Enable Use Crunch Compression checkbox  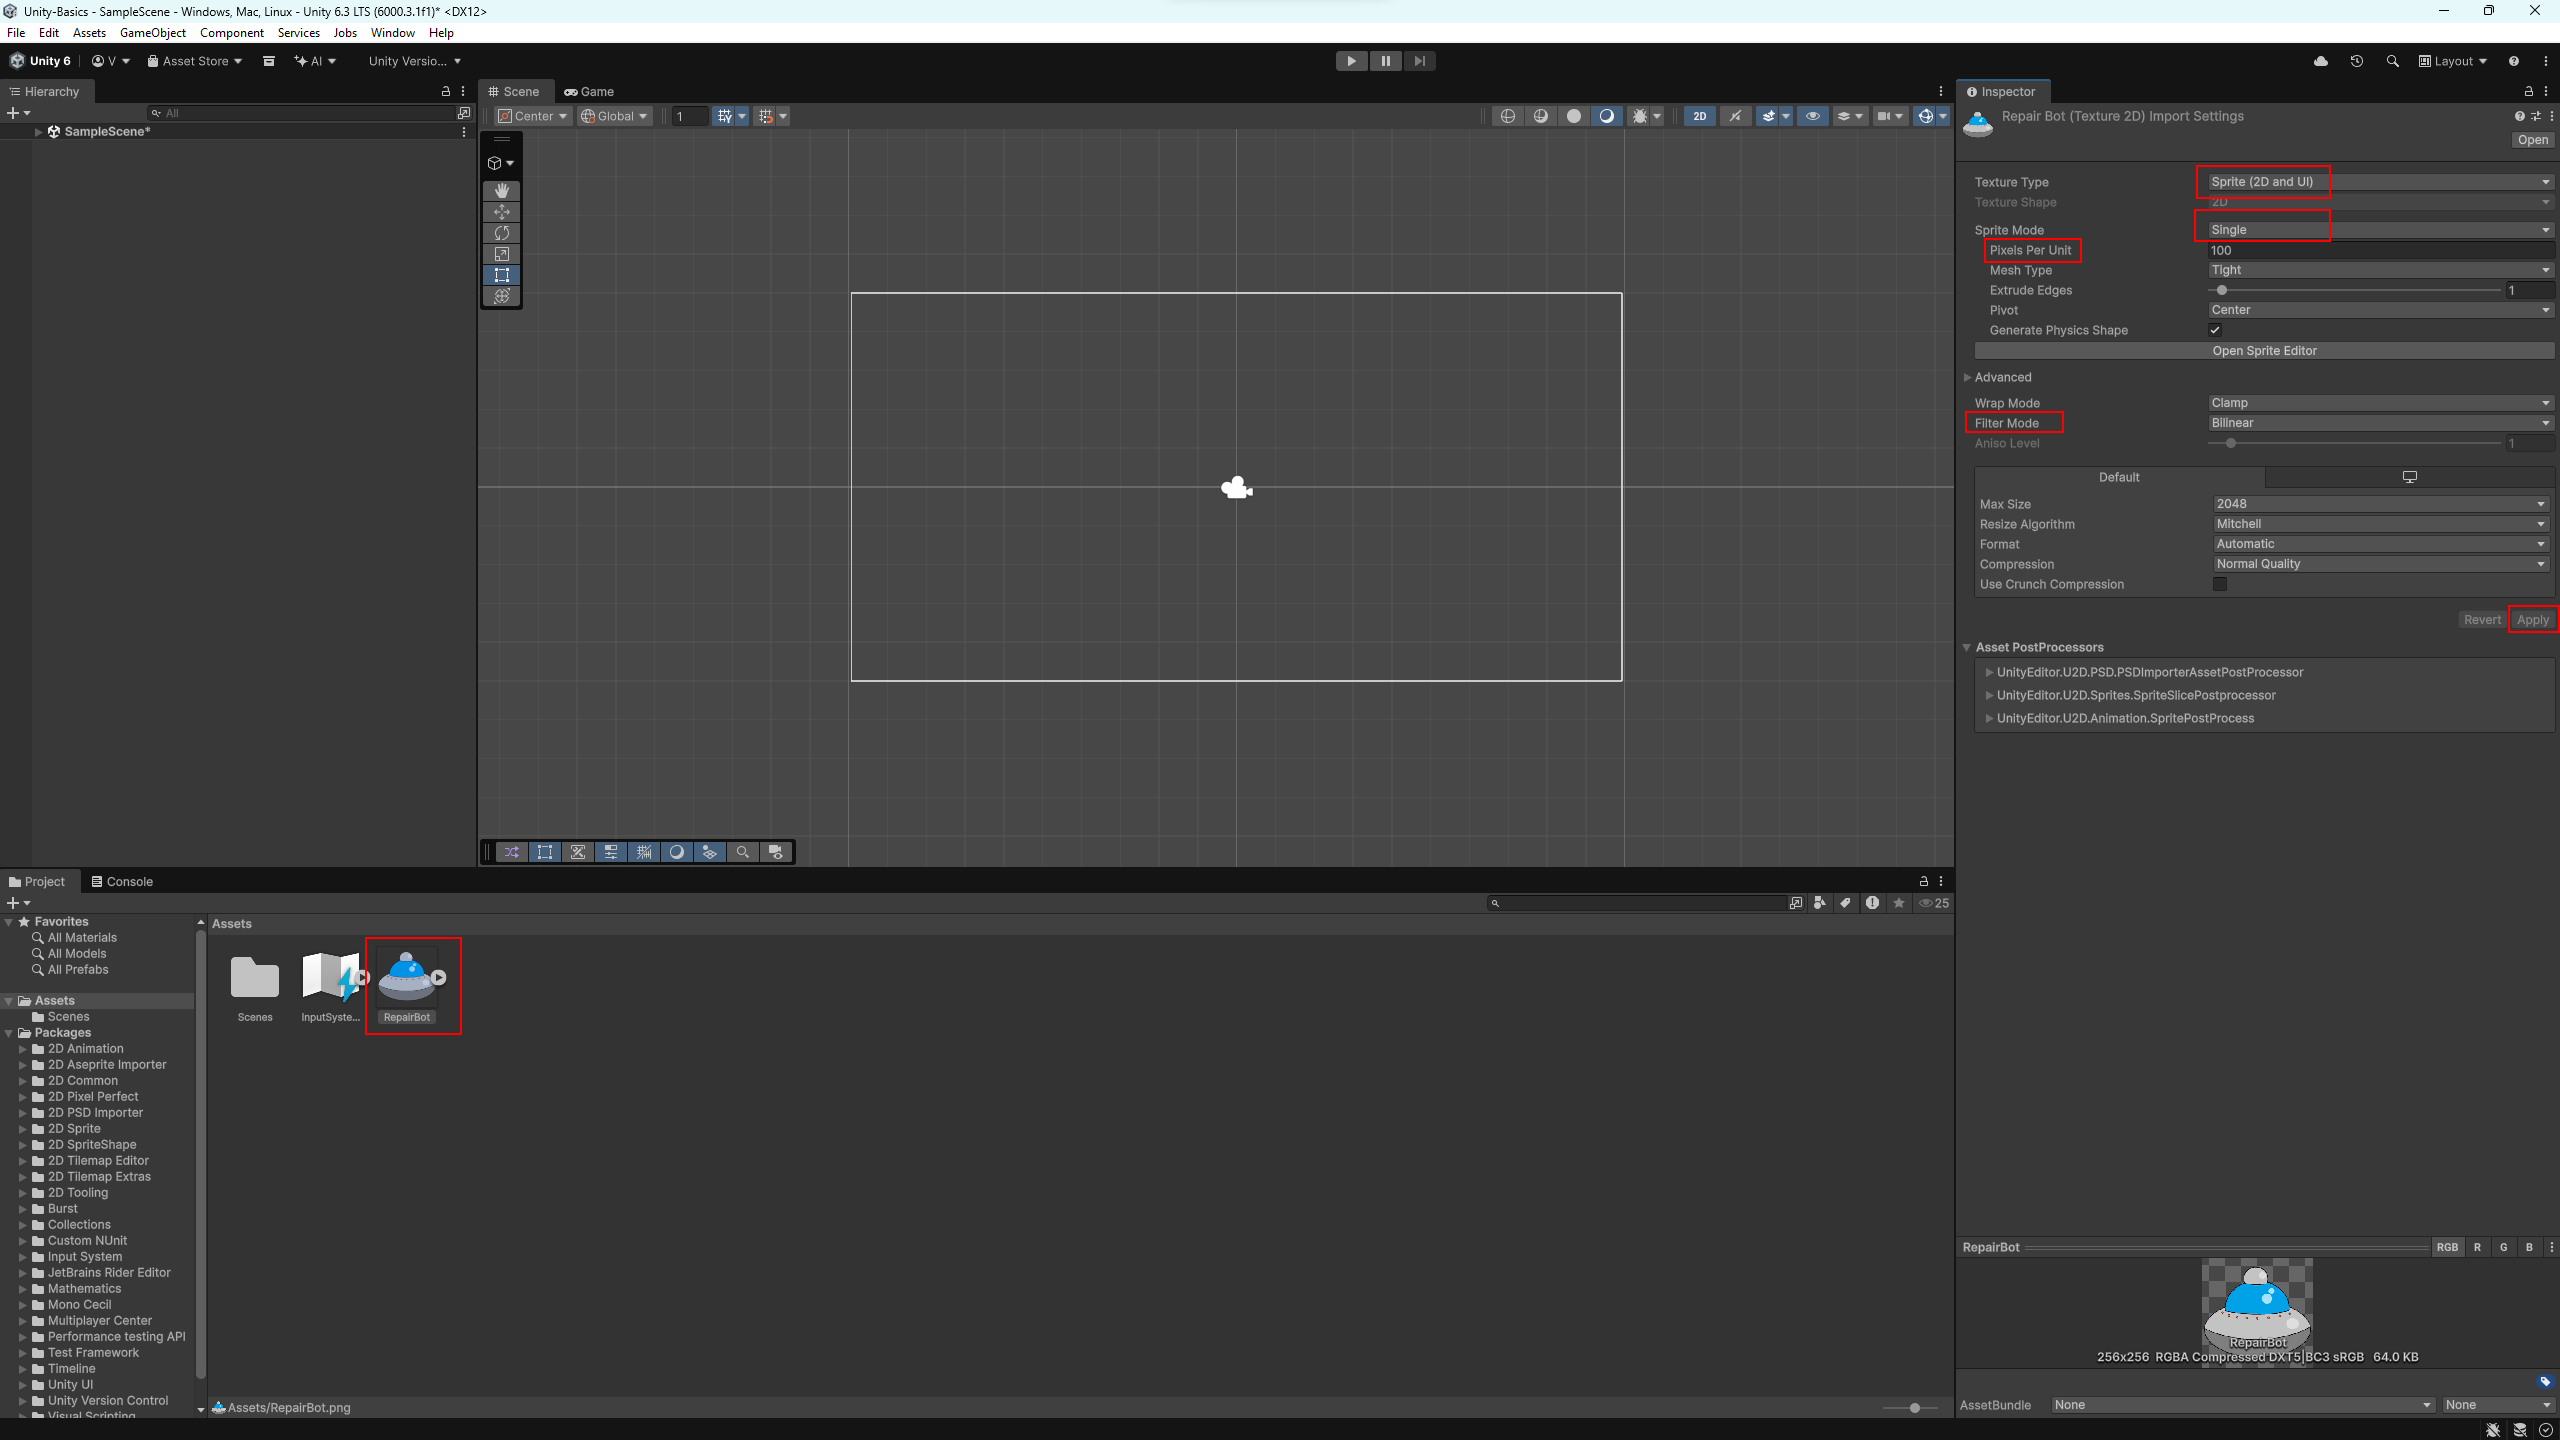point(2219,584)
